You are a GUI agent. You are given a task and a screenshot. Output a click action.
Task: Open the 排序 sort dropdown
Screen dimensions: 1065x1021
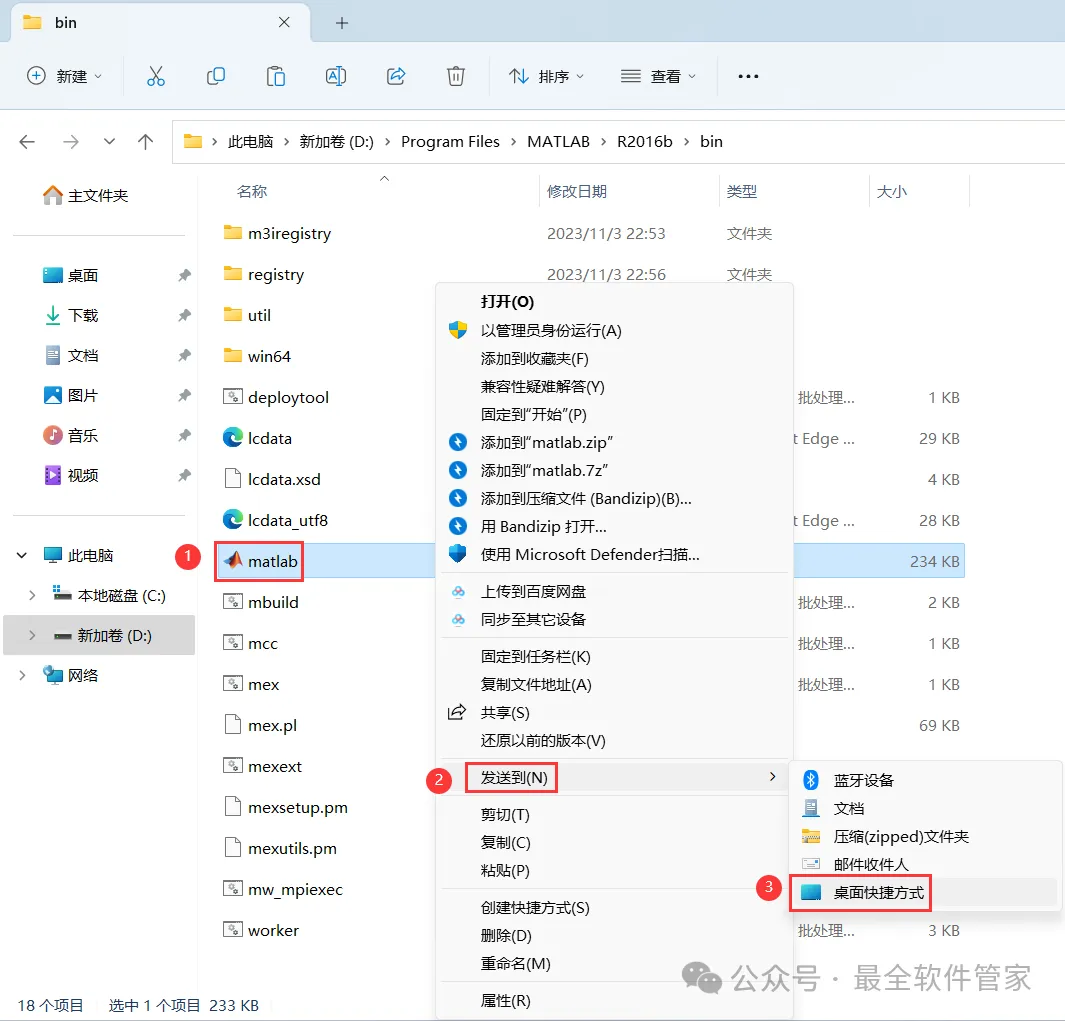pyautogui.click(x=546, y=76)
